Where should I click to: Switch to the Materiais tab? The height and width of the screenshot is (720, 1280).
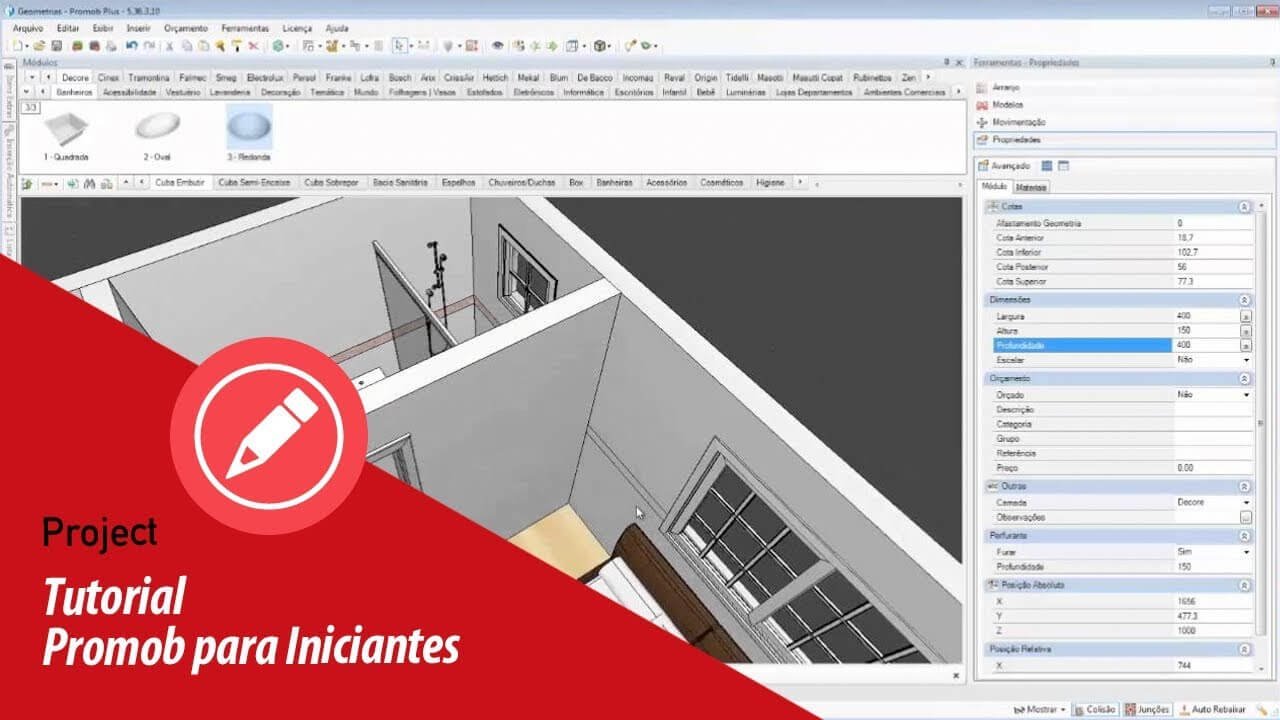[x=1031, y=187]
